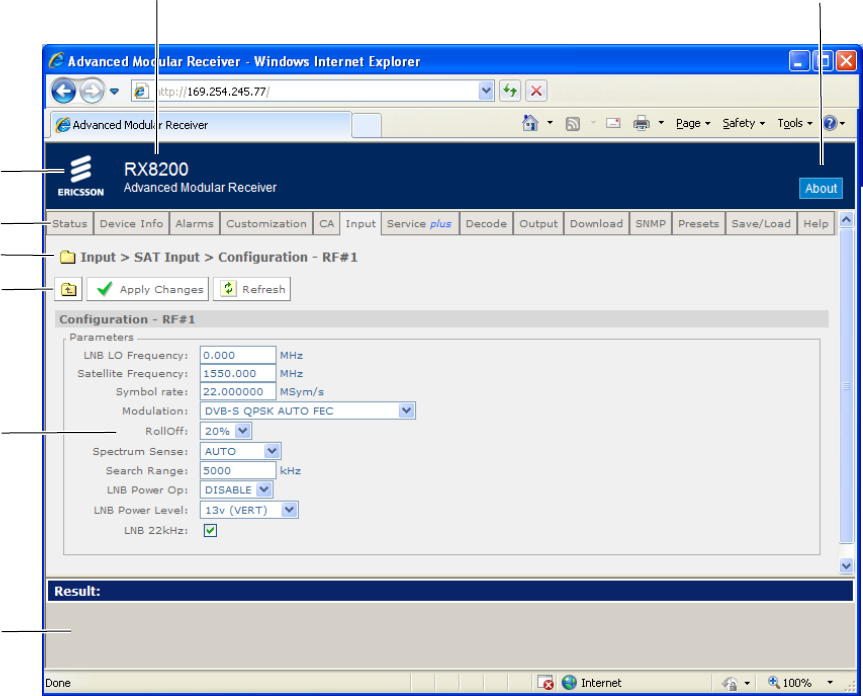Open the zoom level dropdown arrow
The height and width of the screenshot is (696, 863).
point(829,683)
